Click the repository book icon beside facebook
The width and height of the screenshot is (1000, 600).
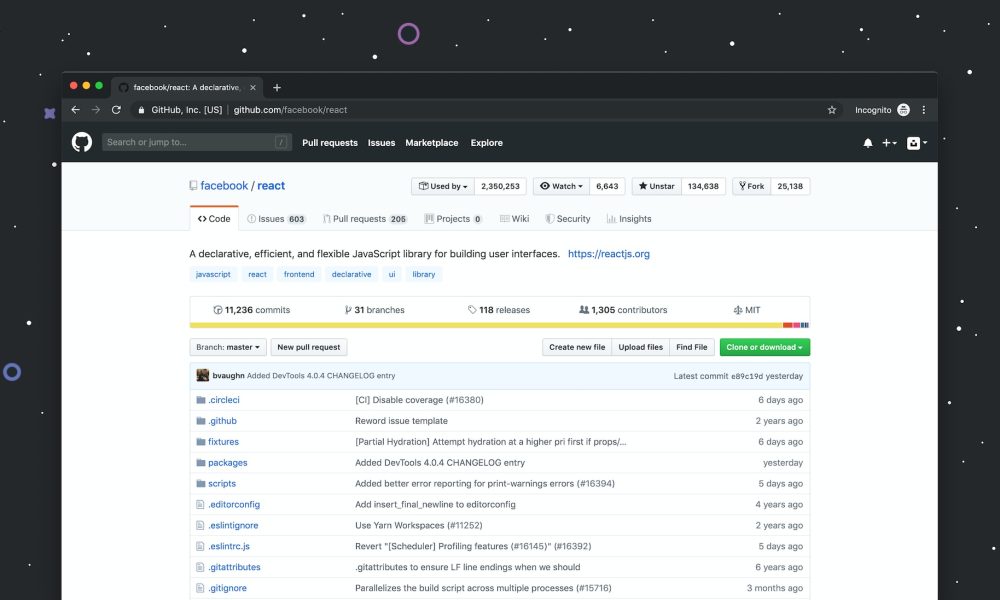tap(193, 186)
